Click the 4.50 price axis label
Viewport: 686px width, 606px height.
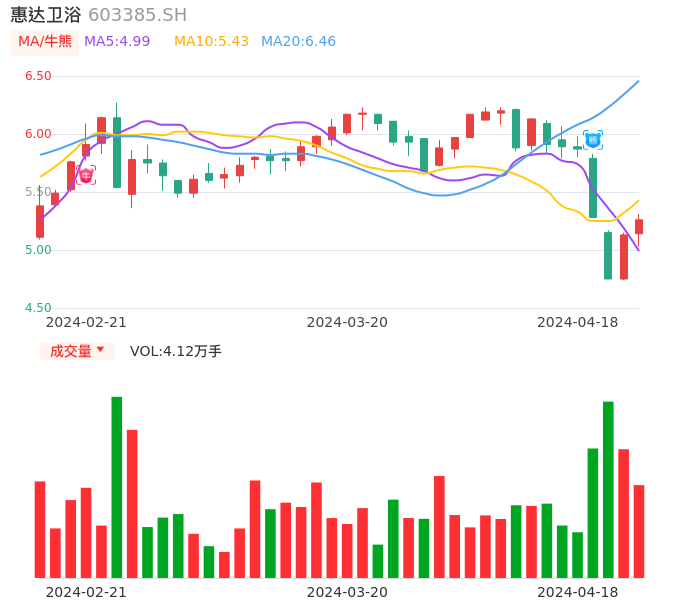(38, 308)
